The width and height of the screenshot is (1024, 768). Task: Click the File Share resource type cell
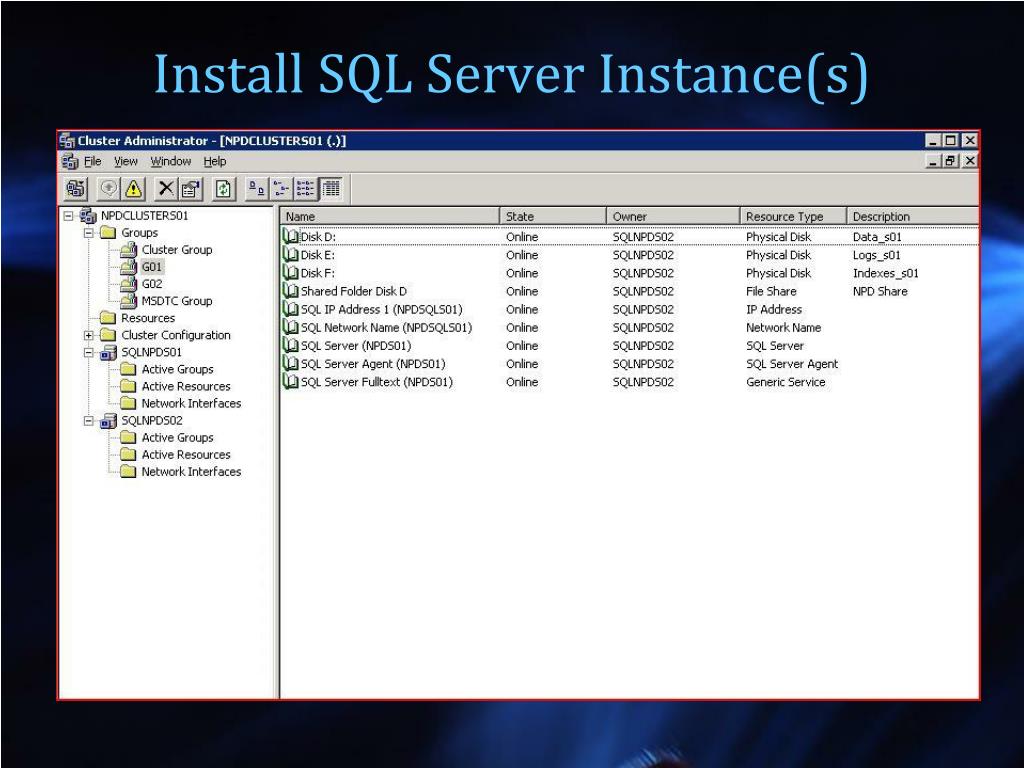click(x=771, y=291)
